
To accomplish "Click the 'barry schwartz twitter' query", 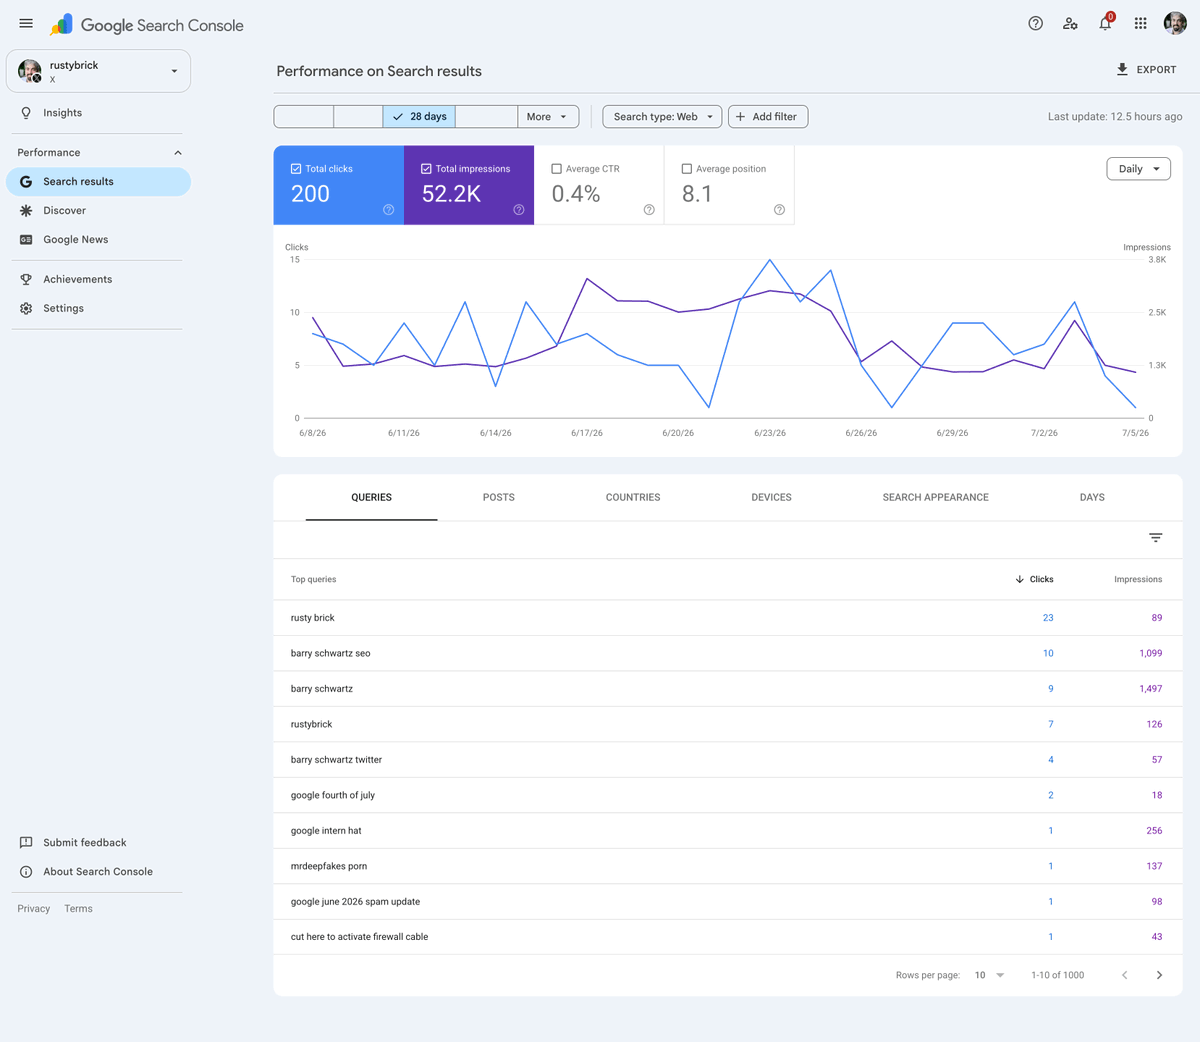I will [x=336, y=760].
